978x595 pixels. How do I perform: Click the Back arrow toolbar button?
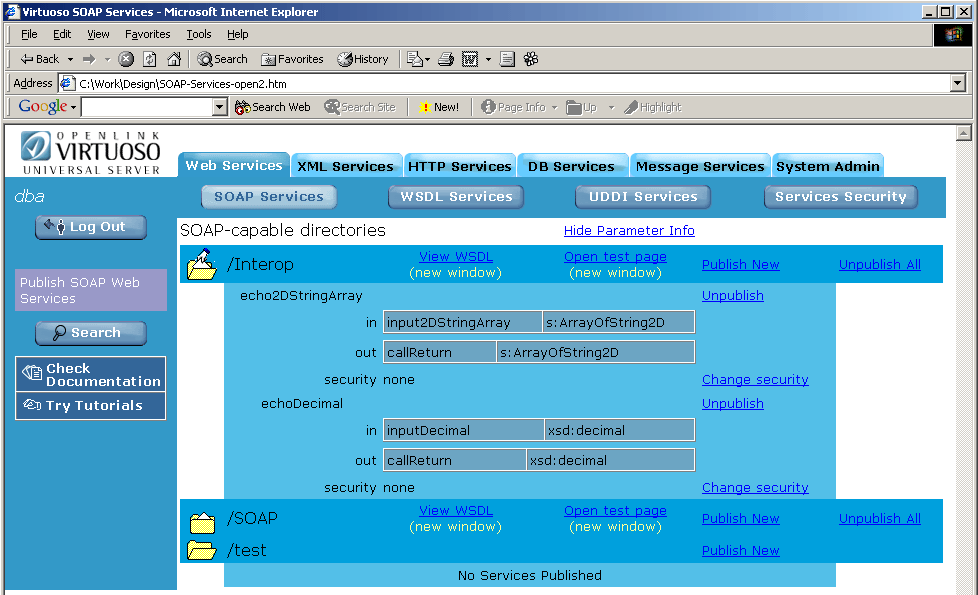39,59
